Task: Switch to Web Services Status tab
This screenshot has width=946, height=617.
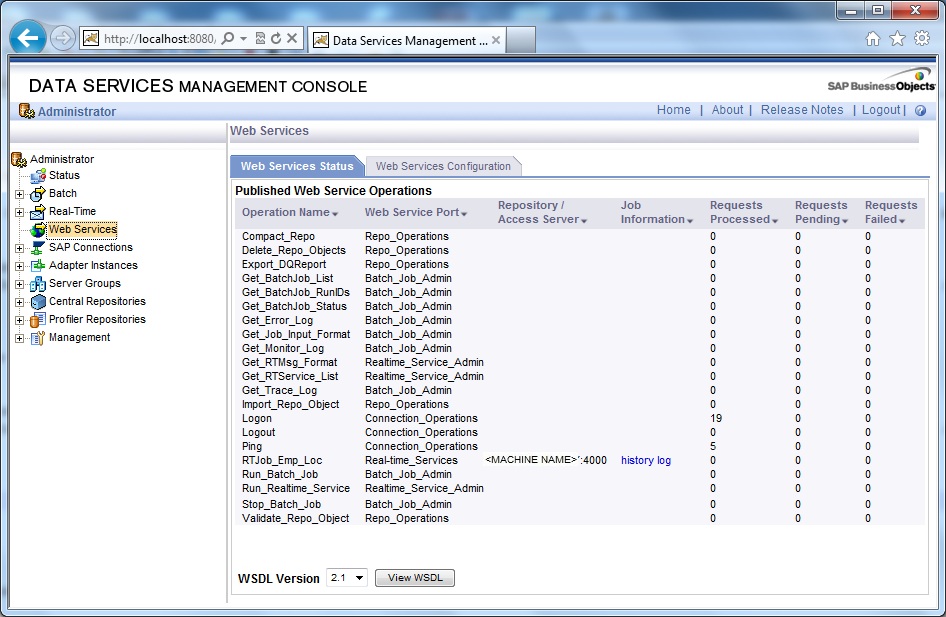Action: point(297,166)
